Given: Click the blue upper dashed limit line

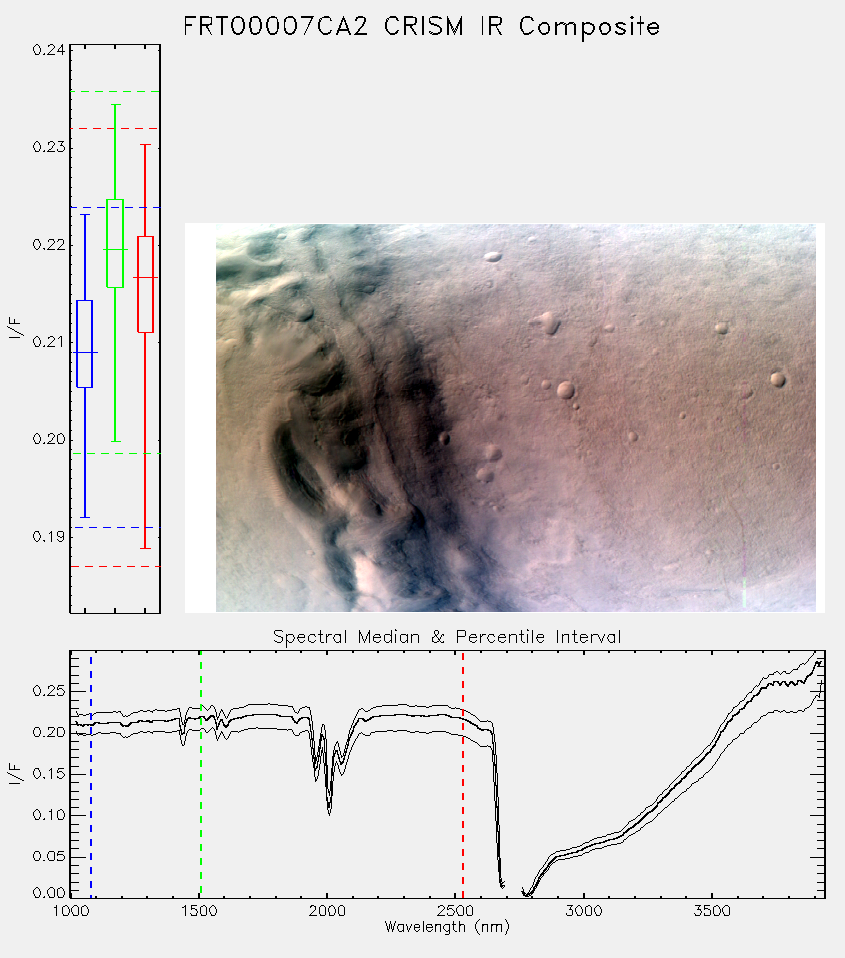Looking at the screenshot, I should (115, 208).
